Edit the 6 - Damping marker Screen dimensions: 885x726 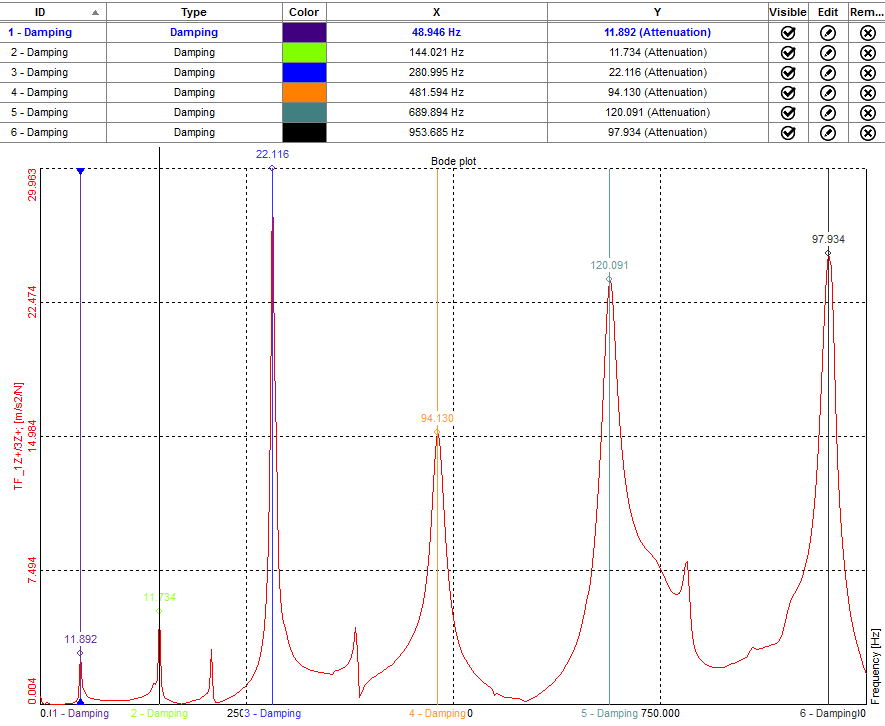828,133
